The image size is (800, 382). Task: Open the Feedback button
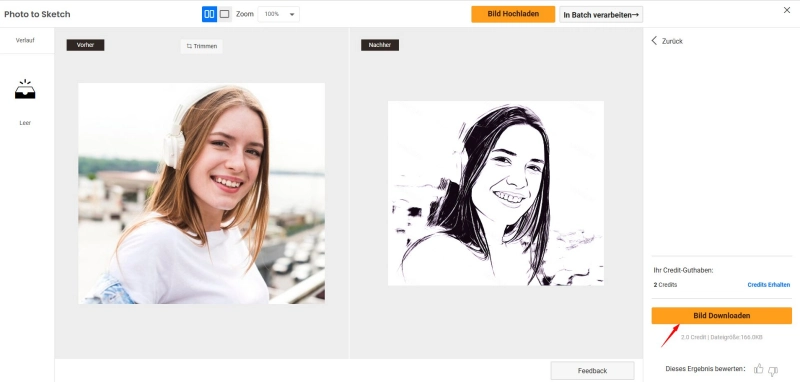[x=592, y=371]
